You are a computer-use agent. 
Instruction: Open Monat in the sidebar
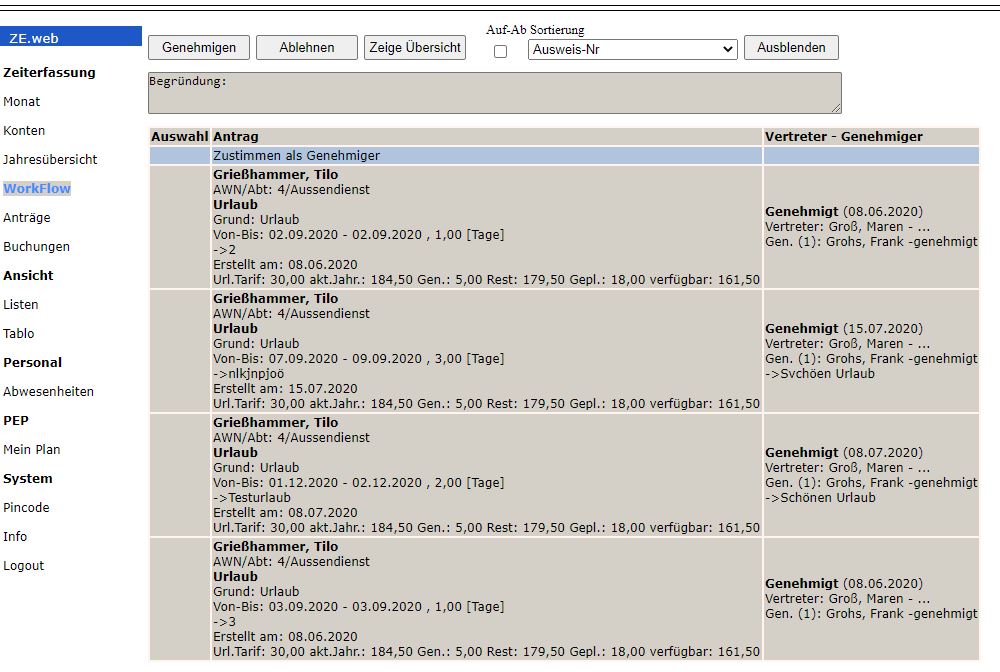tap(22, 102)
